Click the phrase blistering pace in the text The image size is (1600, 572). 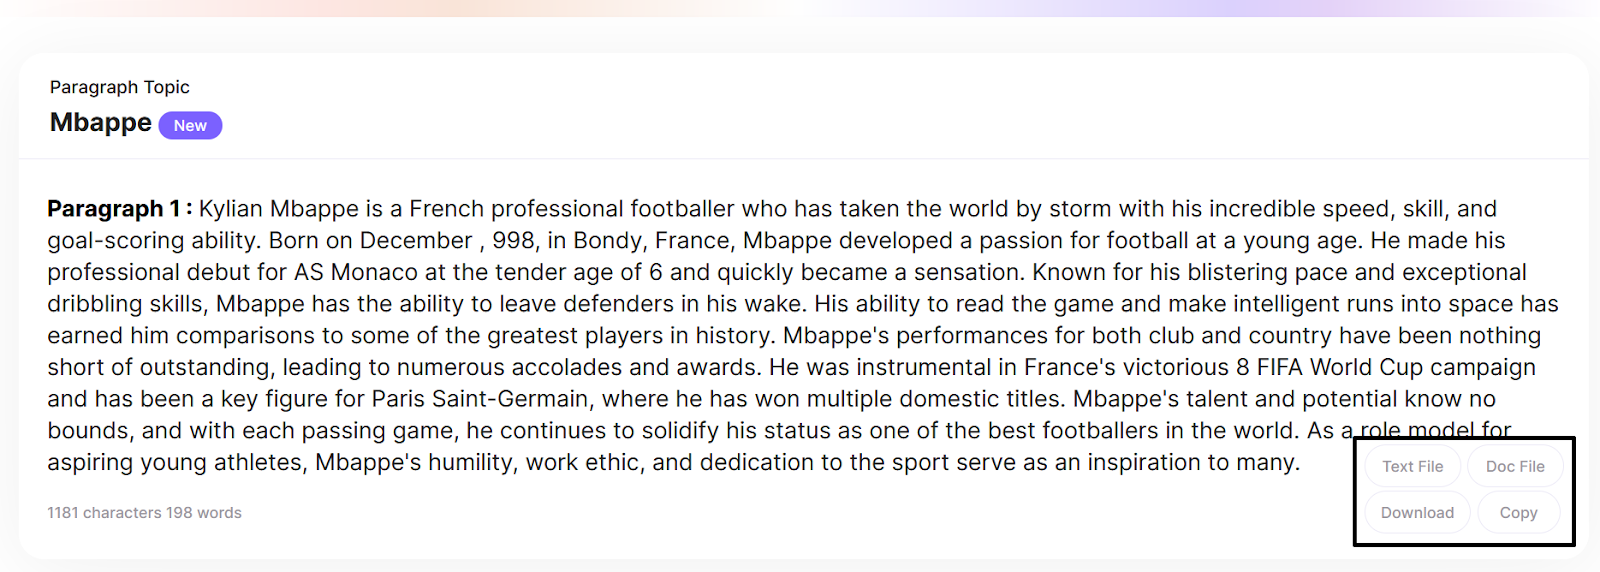tap(1266, 272)
